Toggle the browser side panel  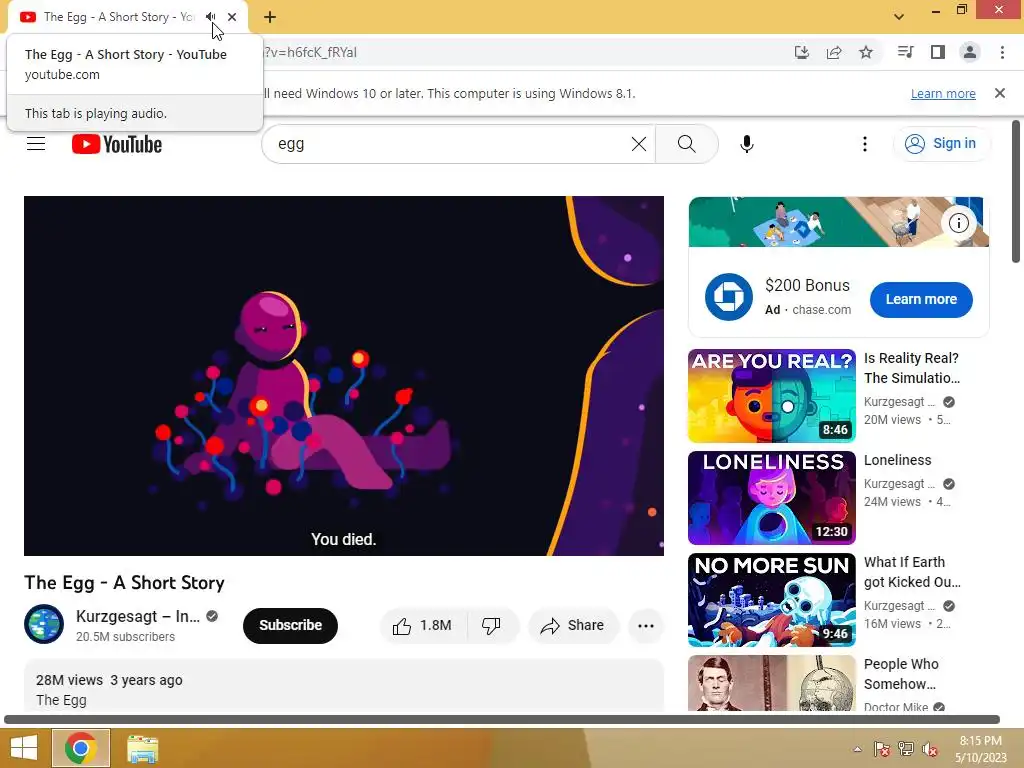point(938,52)
